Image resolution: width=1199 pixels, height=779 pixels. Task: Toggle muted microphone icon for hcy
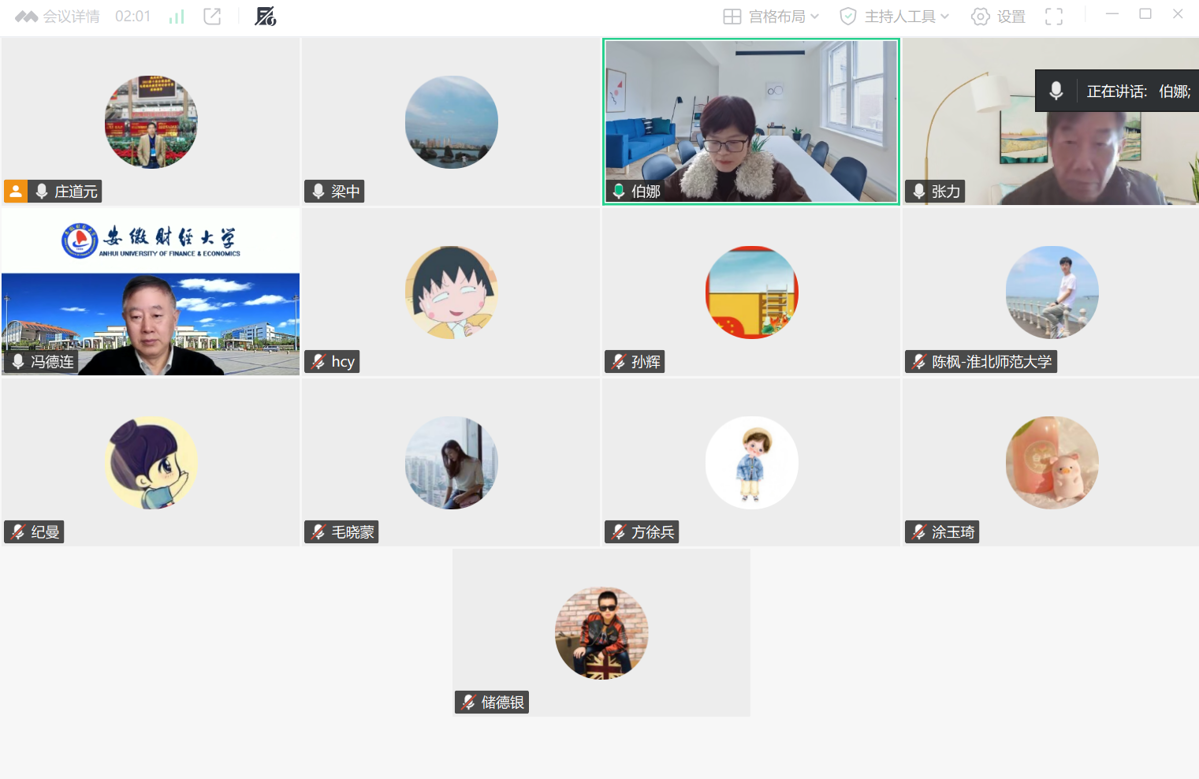pyautogui.click(x=318, y=362)
